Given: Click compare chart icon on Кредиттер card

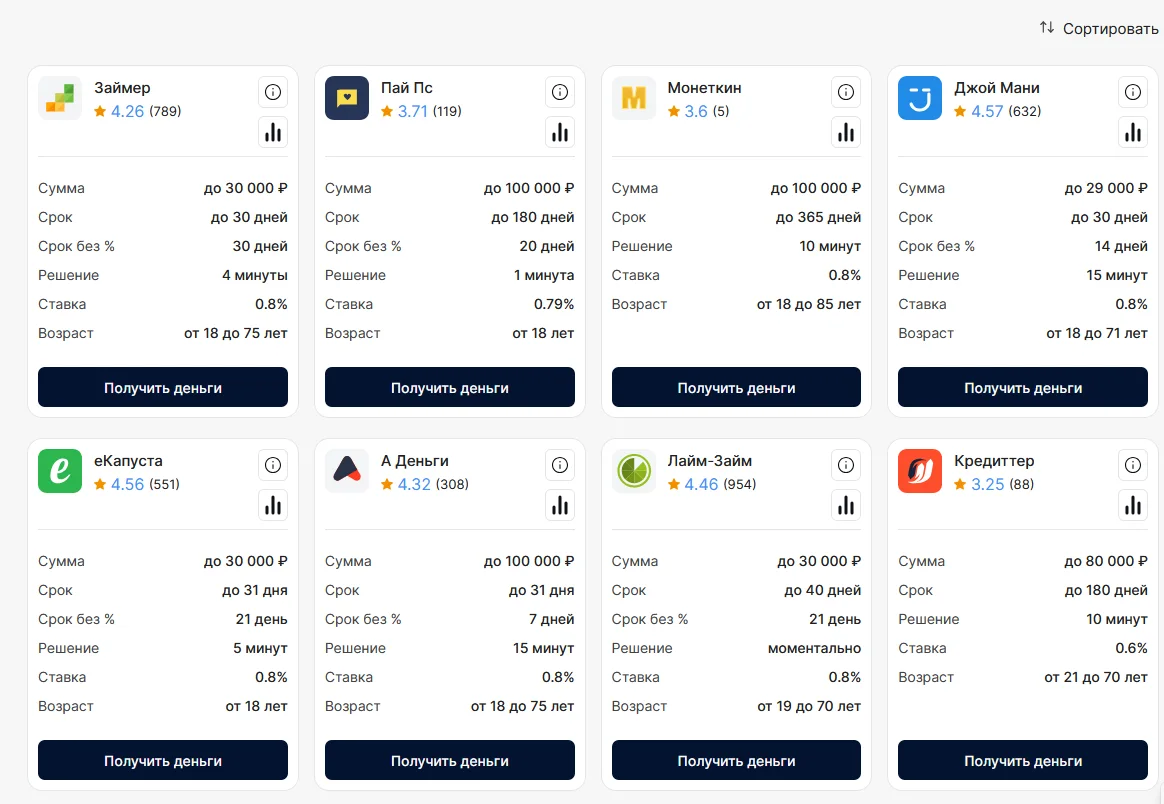Looking at the screenshot, I should pyautogui.click(x=1133, y=505).
